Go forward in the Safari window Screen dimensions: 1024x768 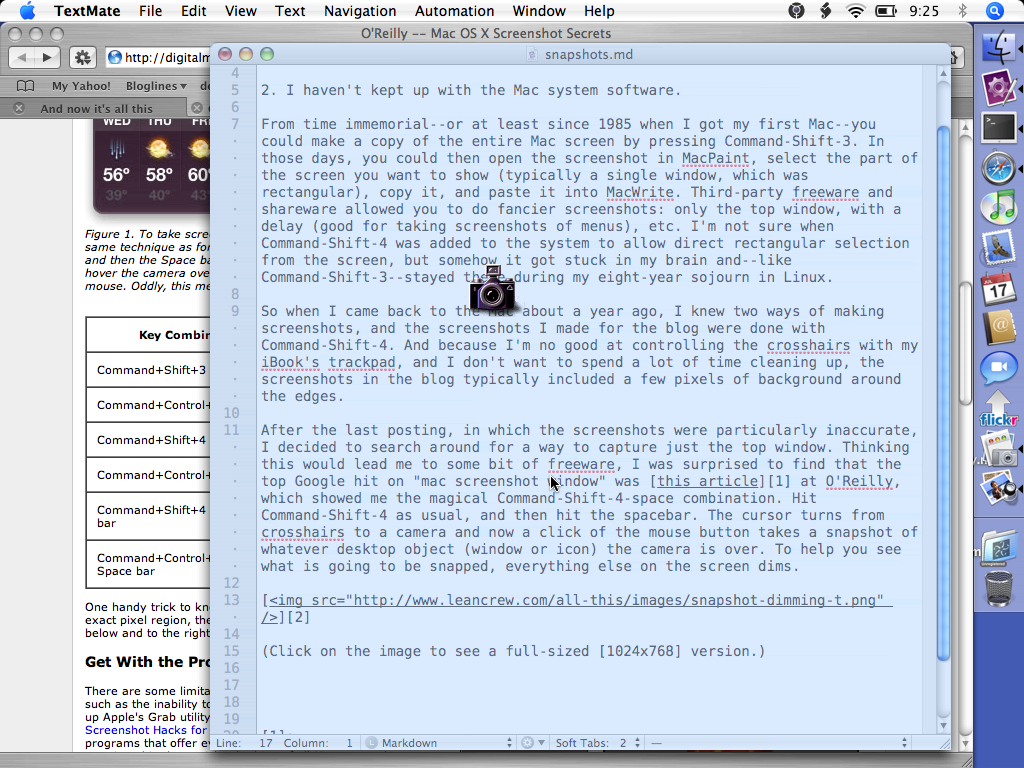coord(47,57)
